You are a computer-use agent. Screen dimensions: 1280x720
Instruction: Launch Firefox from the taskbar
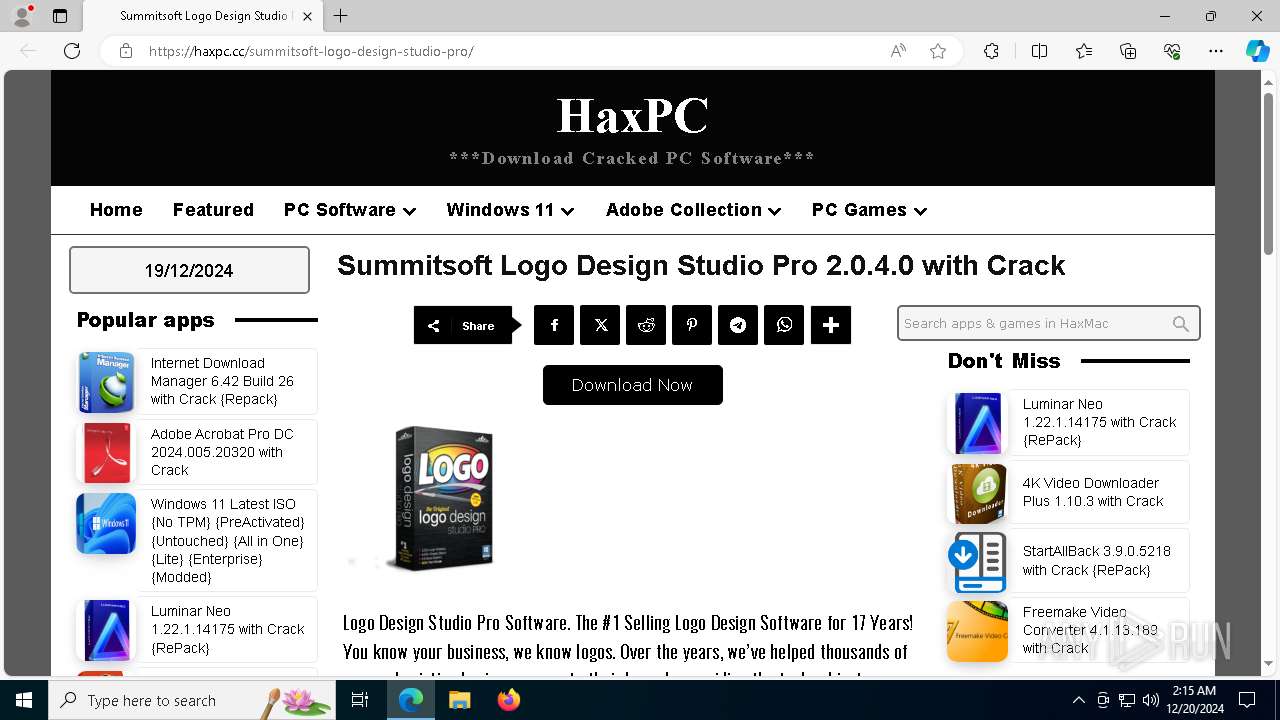pos(508,700)
